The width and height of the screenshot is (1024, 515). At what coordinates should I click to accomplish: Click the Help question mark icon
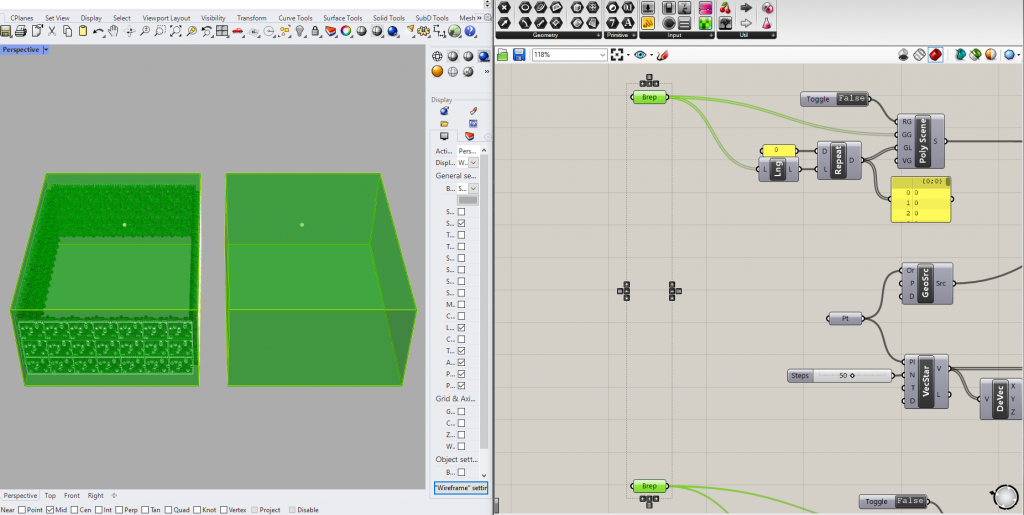pos(470,31)
